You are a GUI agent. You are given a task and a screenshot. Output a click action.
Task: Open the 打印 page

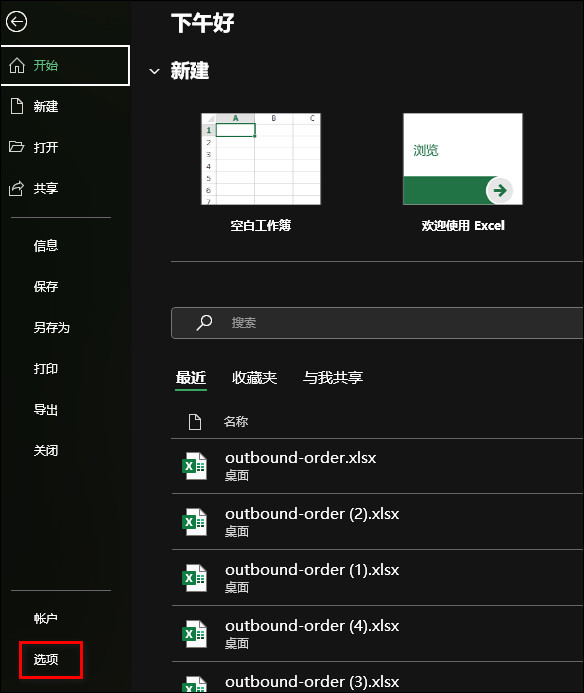[x=46, y=369]
